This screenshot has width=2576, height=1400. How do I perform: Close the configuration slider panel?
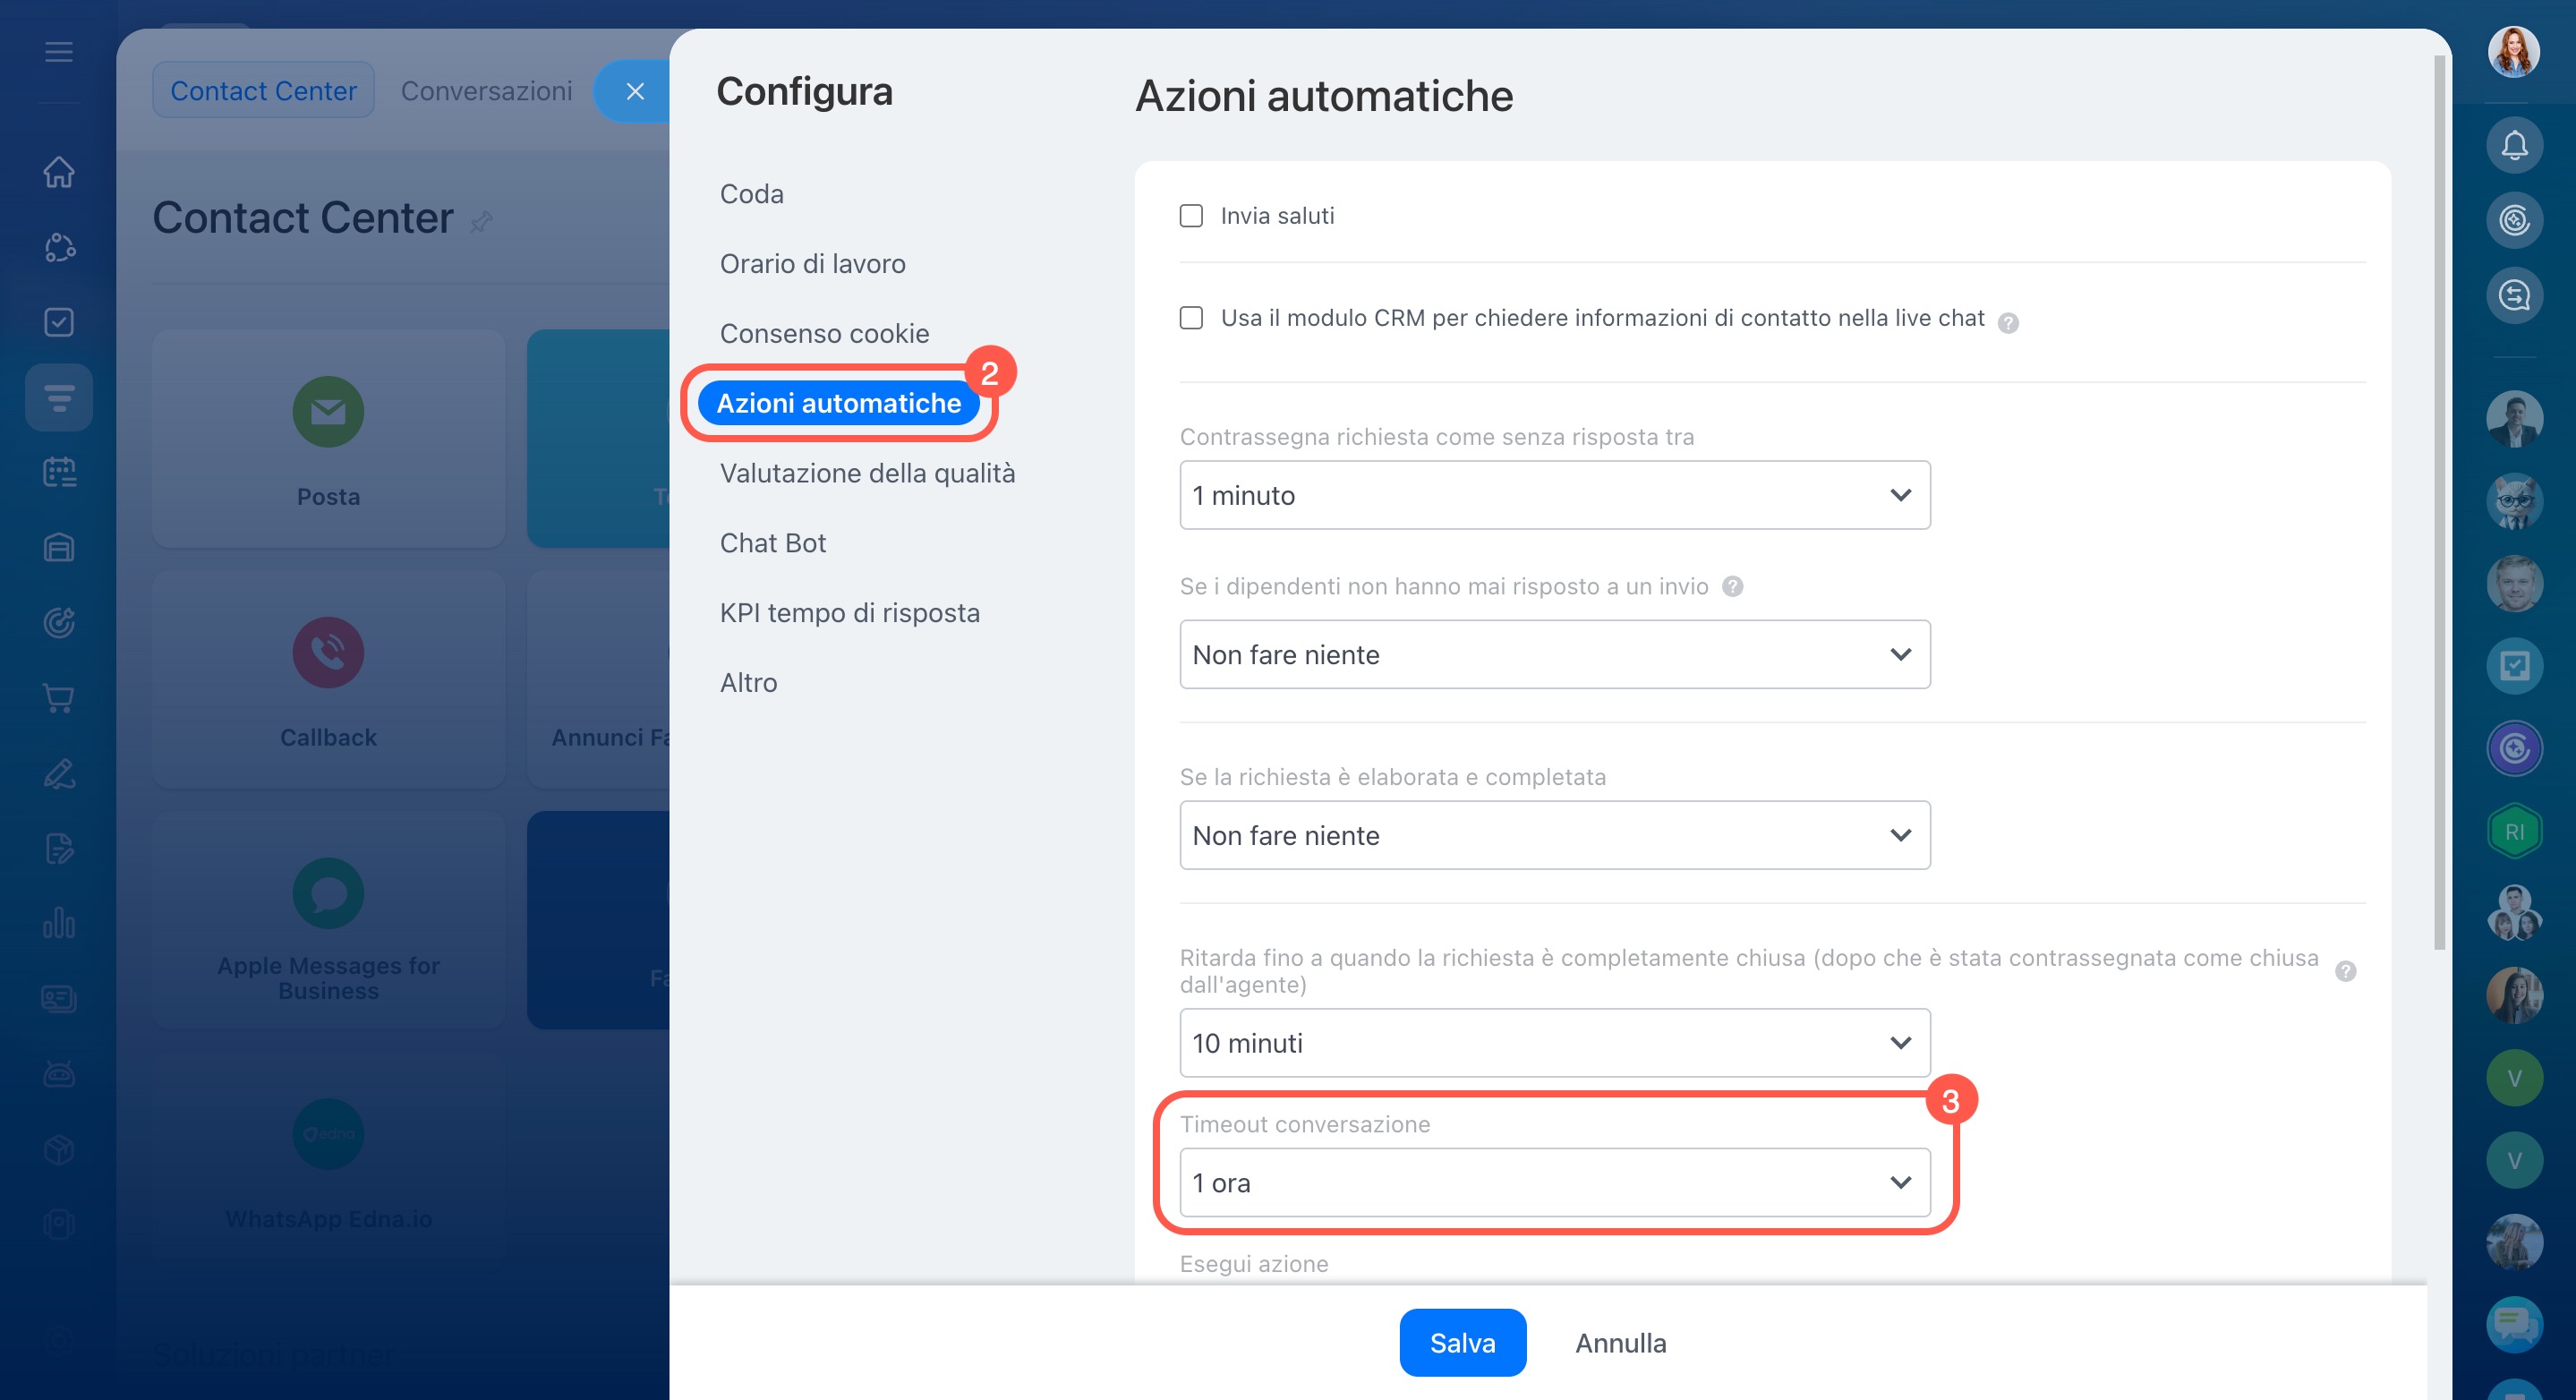pos(634,92)
